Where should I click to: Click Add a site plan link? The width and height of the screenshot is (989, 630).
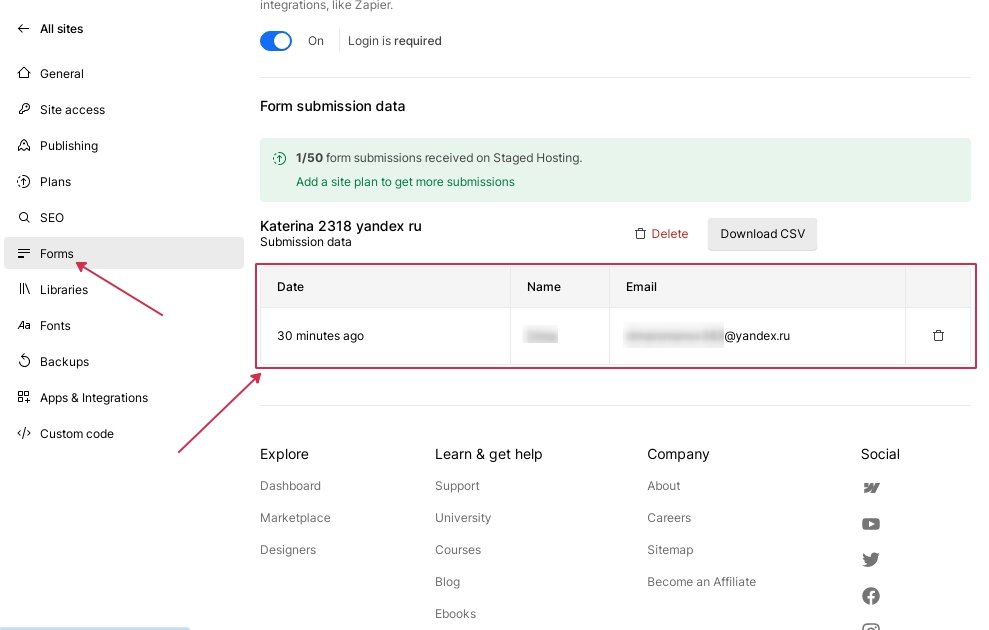[405, 182]
